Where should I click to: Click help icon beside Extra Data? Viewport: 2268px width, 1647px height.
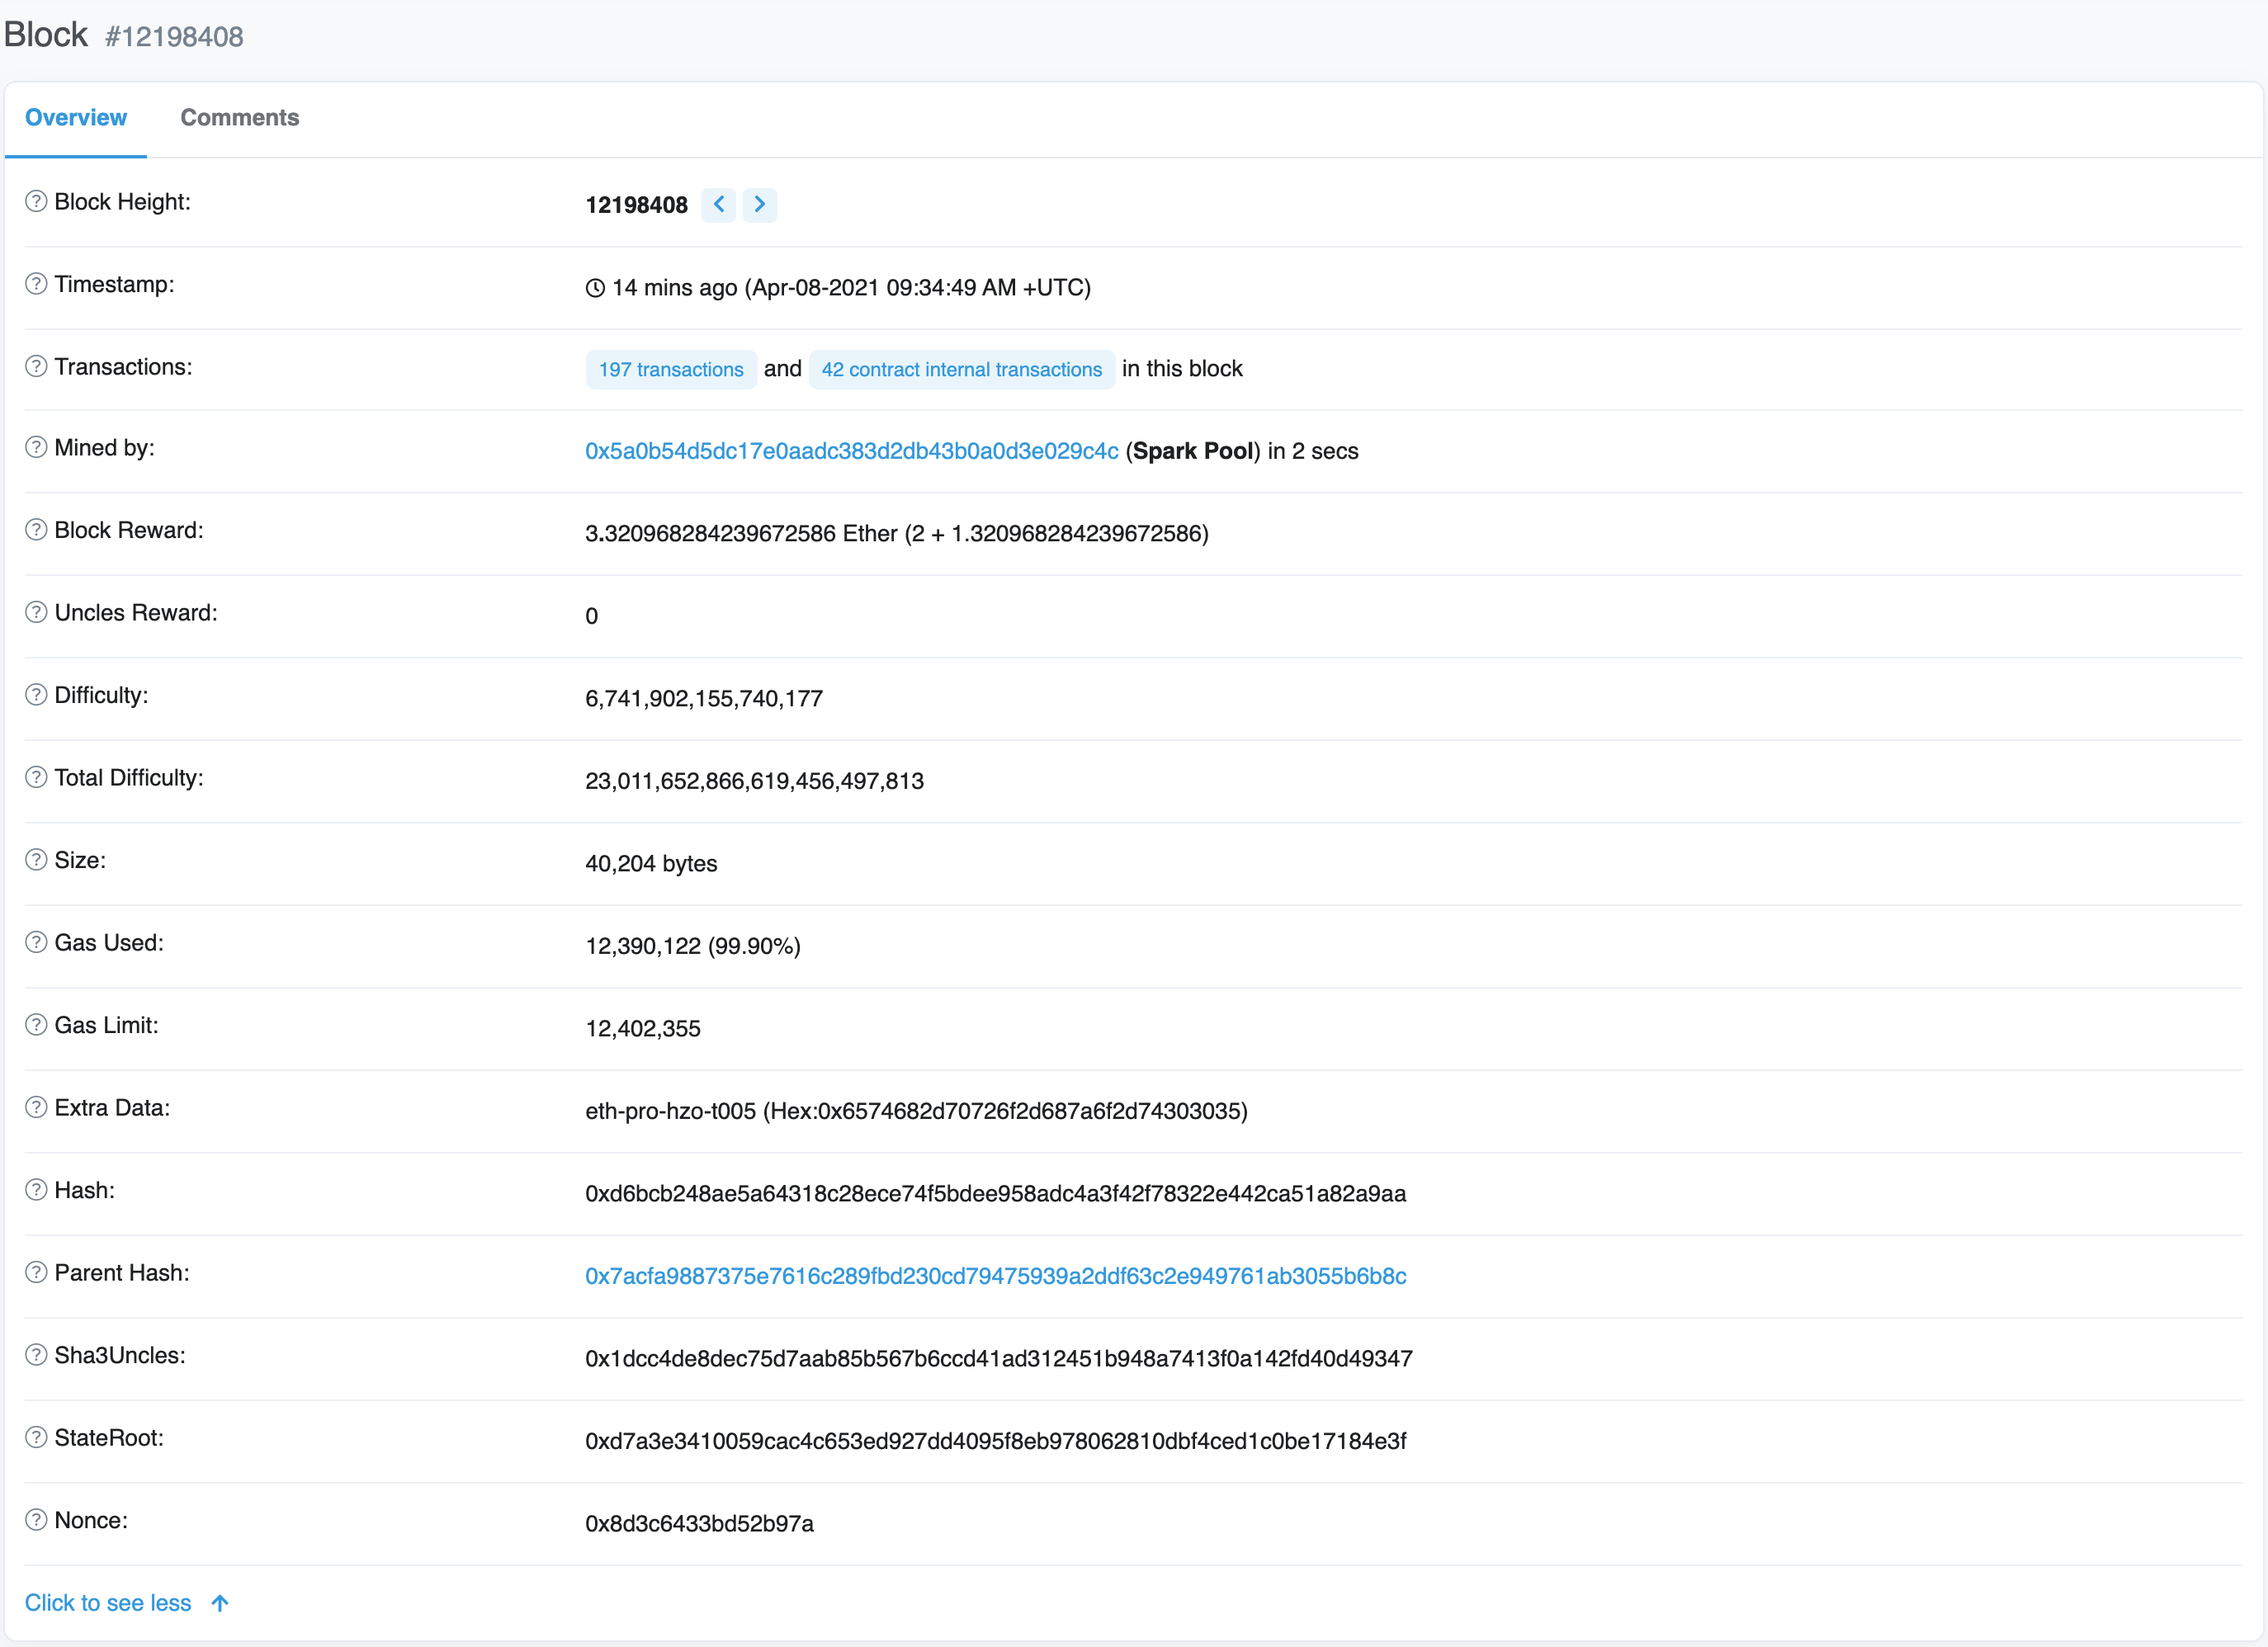tap(36, 1108)
